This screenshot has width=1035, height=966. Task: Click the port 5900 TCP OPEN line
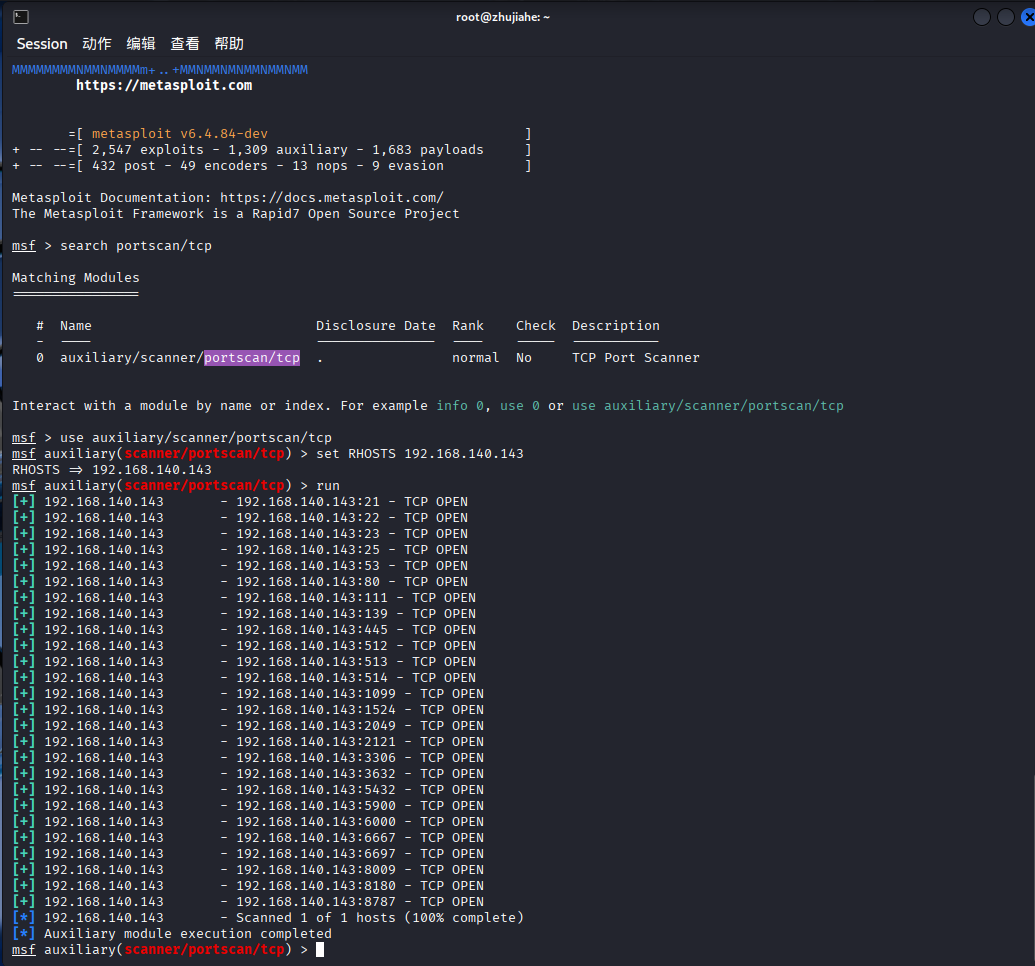pos(248,806)
